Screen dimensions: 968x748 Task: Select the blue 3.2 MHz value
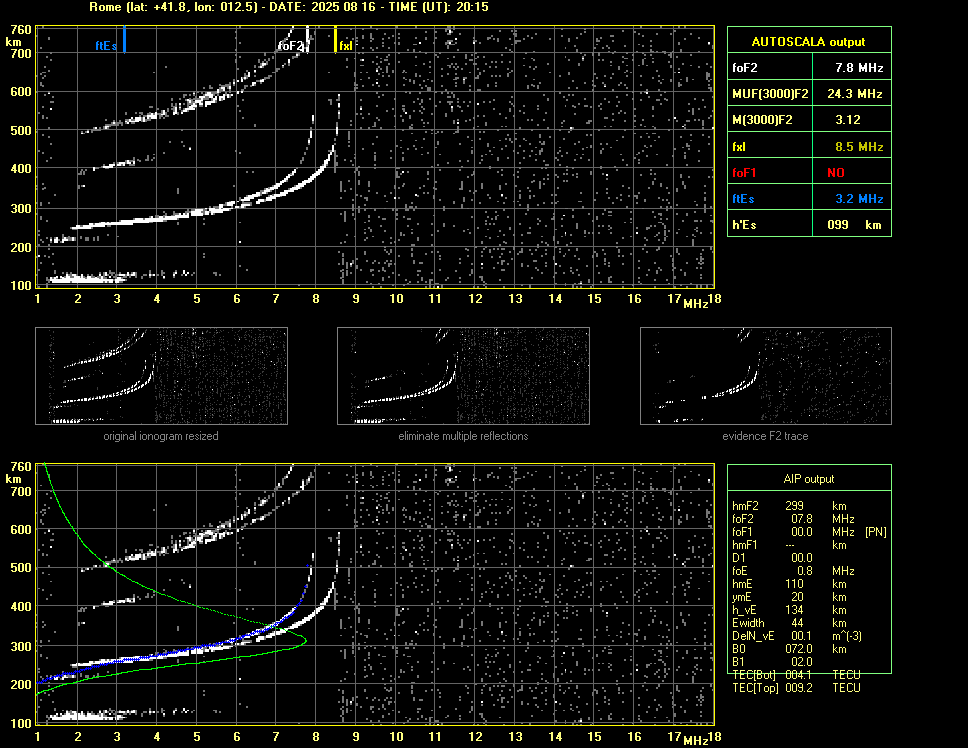point(859,198)
